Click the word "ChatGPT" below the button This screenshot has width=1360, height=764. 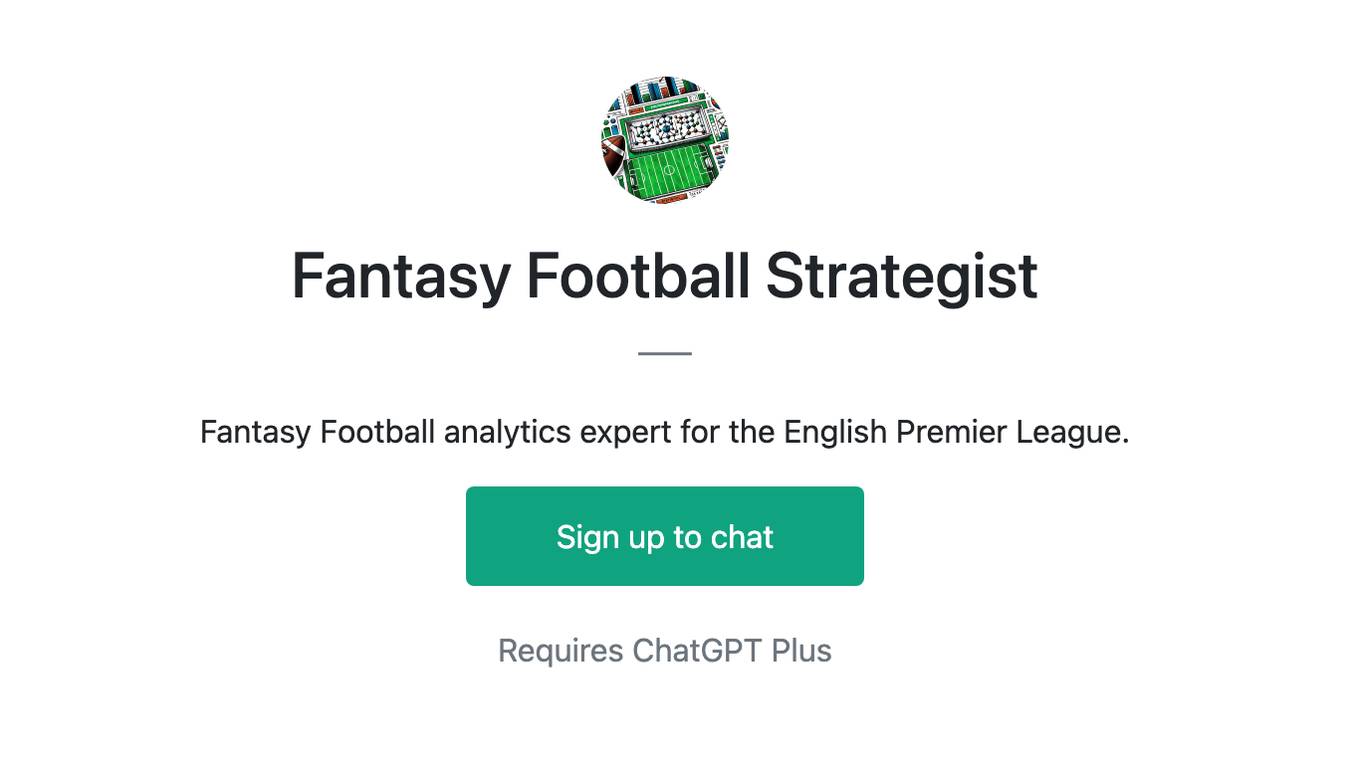697,651
